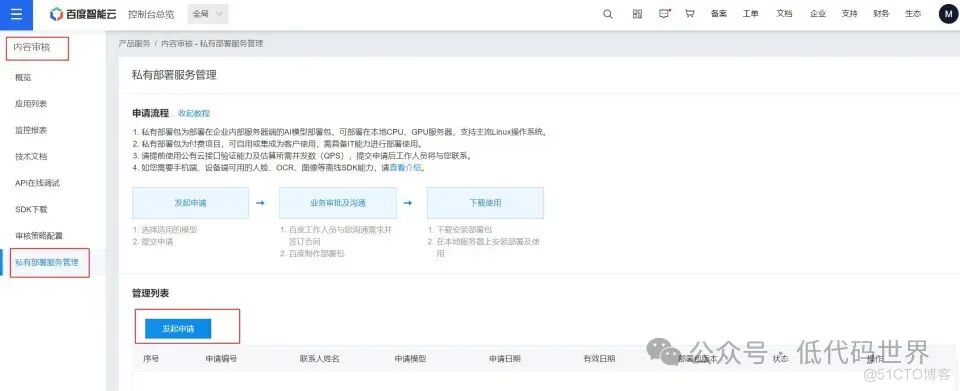Open 应用列表 in the sidebar
Viewport: 960px width, 391px height.
click(31, 103)
